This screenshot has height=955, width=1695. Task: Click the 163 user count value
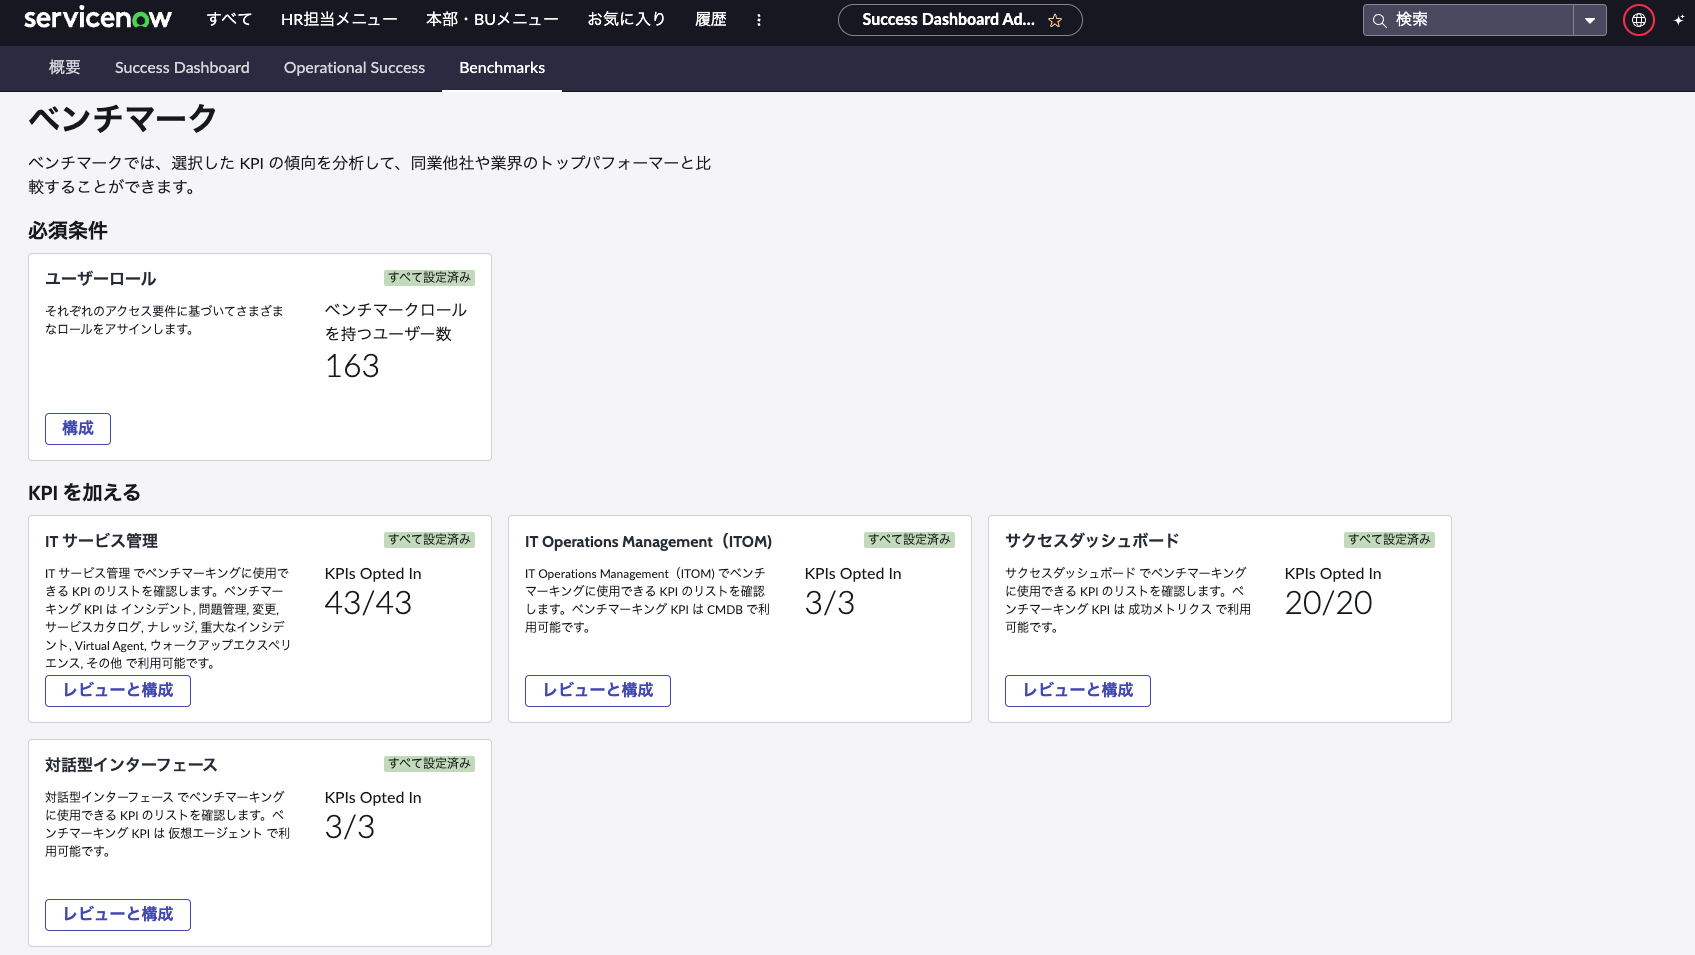pos(353,367)
